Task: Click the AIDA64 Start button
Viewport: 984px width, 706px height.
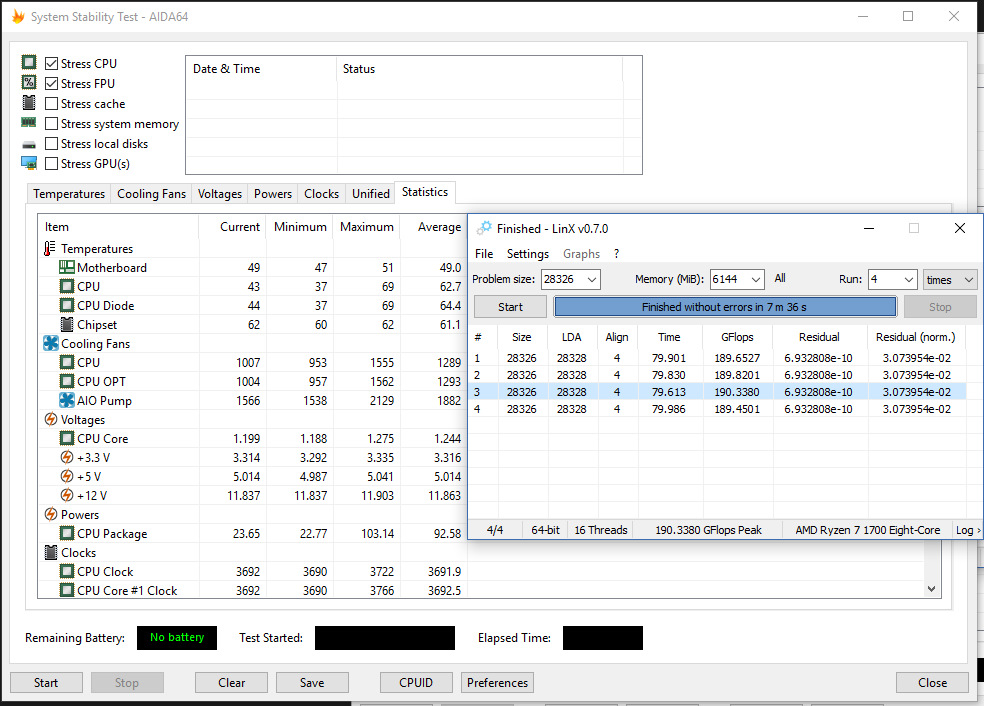Action: coord(46,683)
